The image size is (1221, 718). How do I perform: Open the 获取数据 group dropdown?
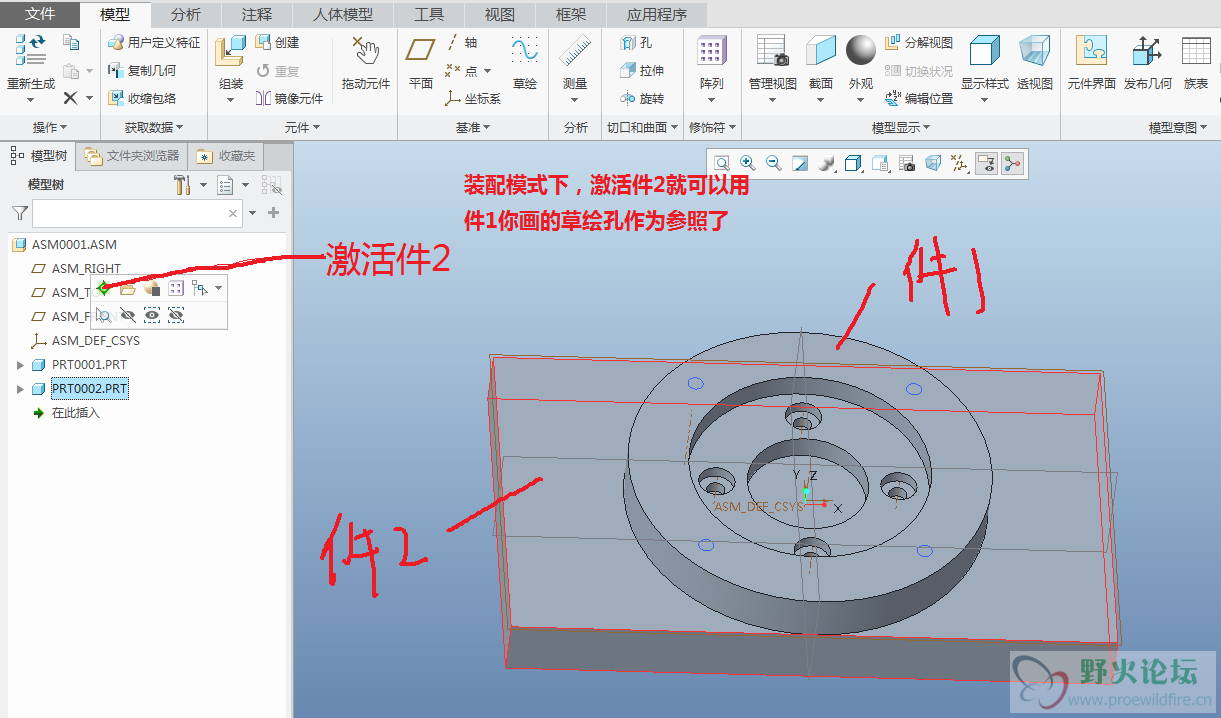point(154,127)
